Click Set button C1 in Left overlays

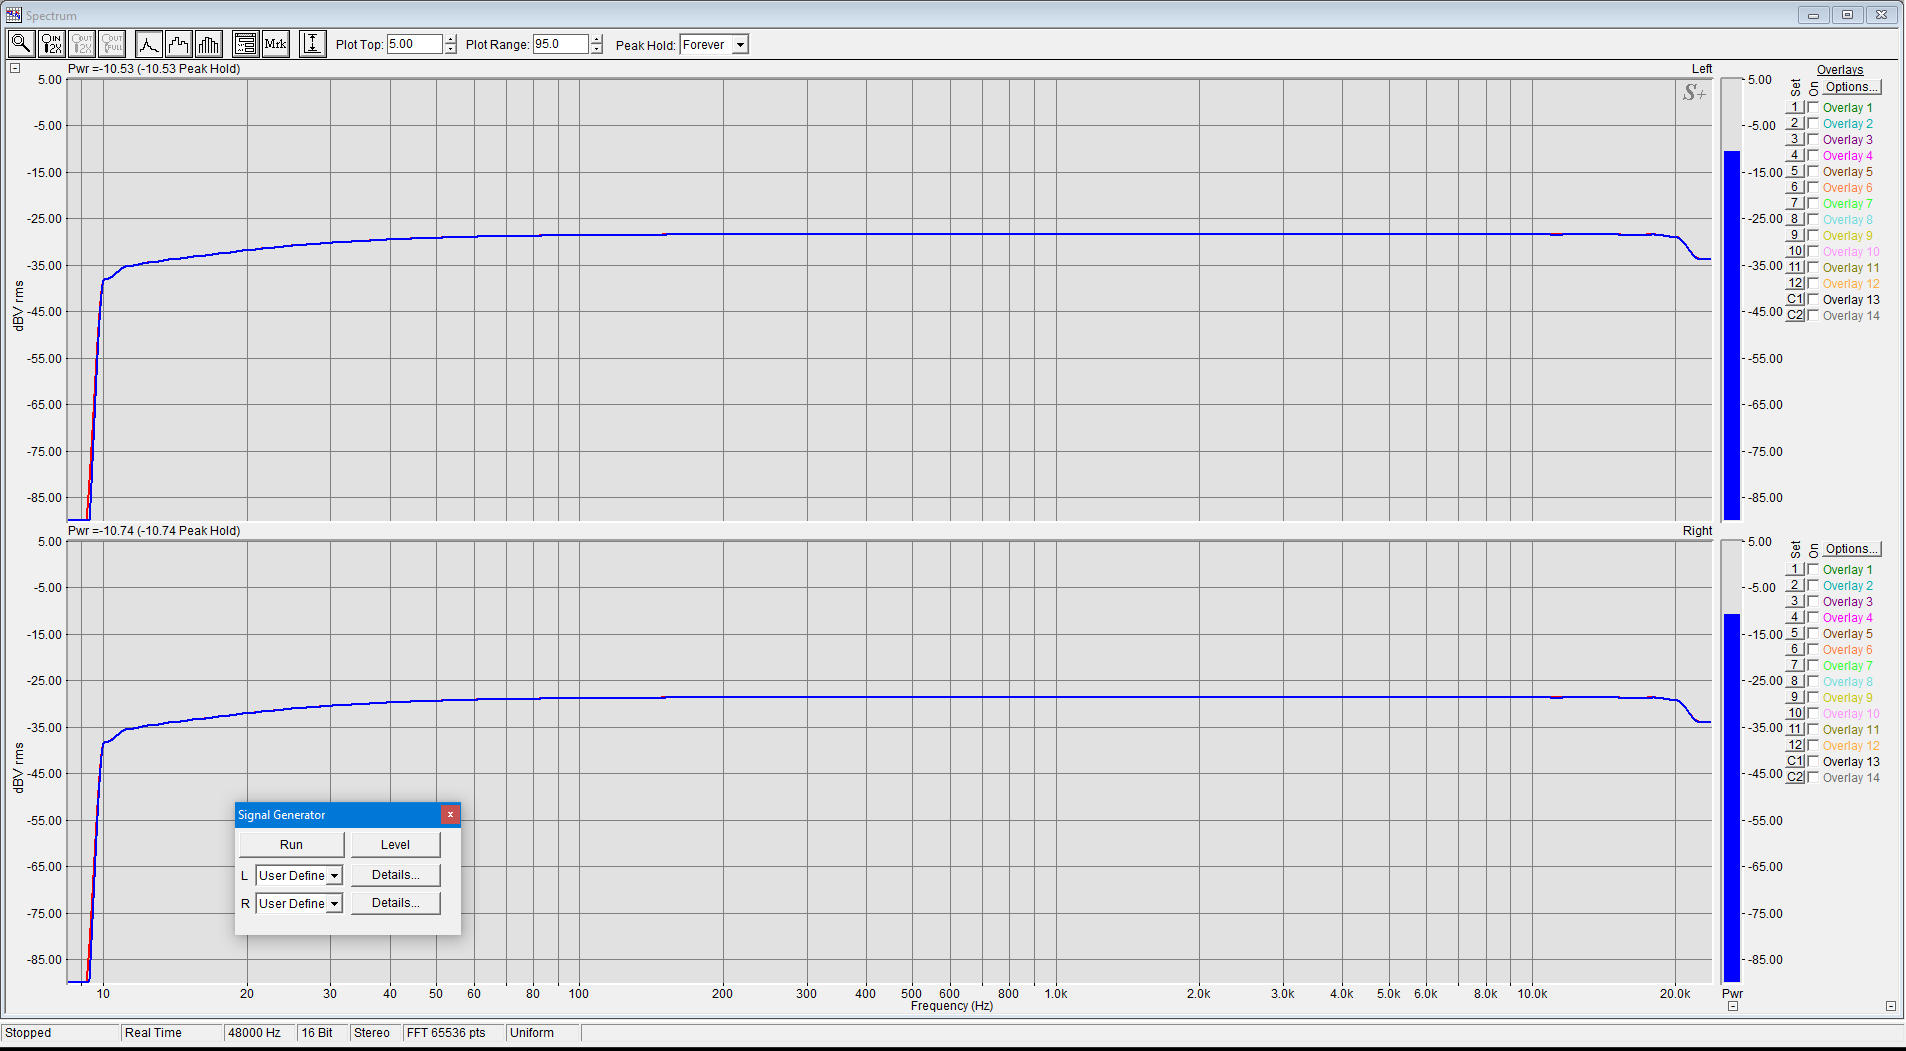click(1795, 300)
